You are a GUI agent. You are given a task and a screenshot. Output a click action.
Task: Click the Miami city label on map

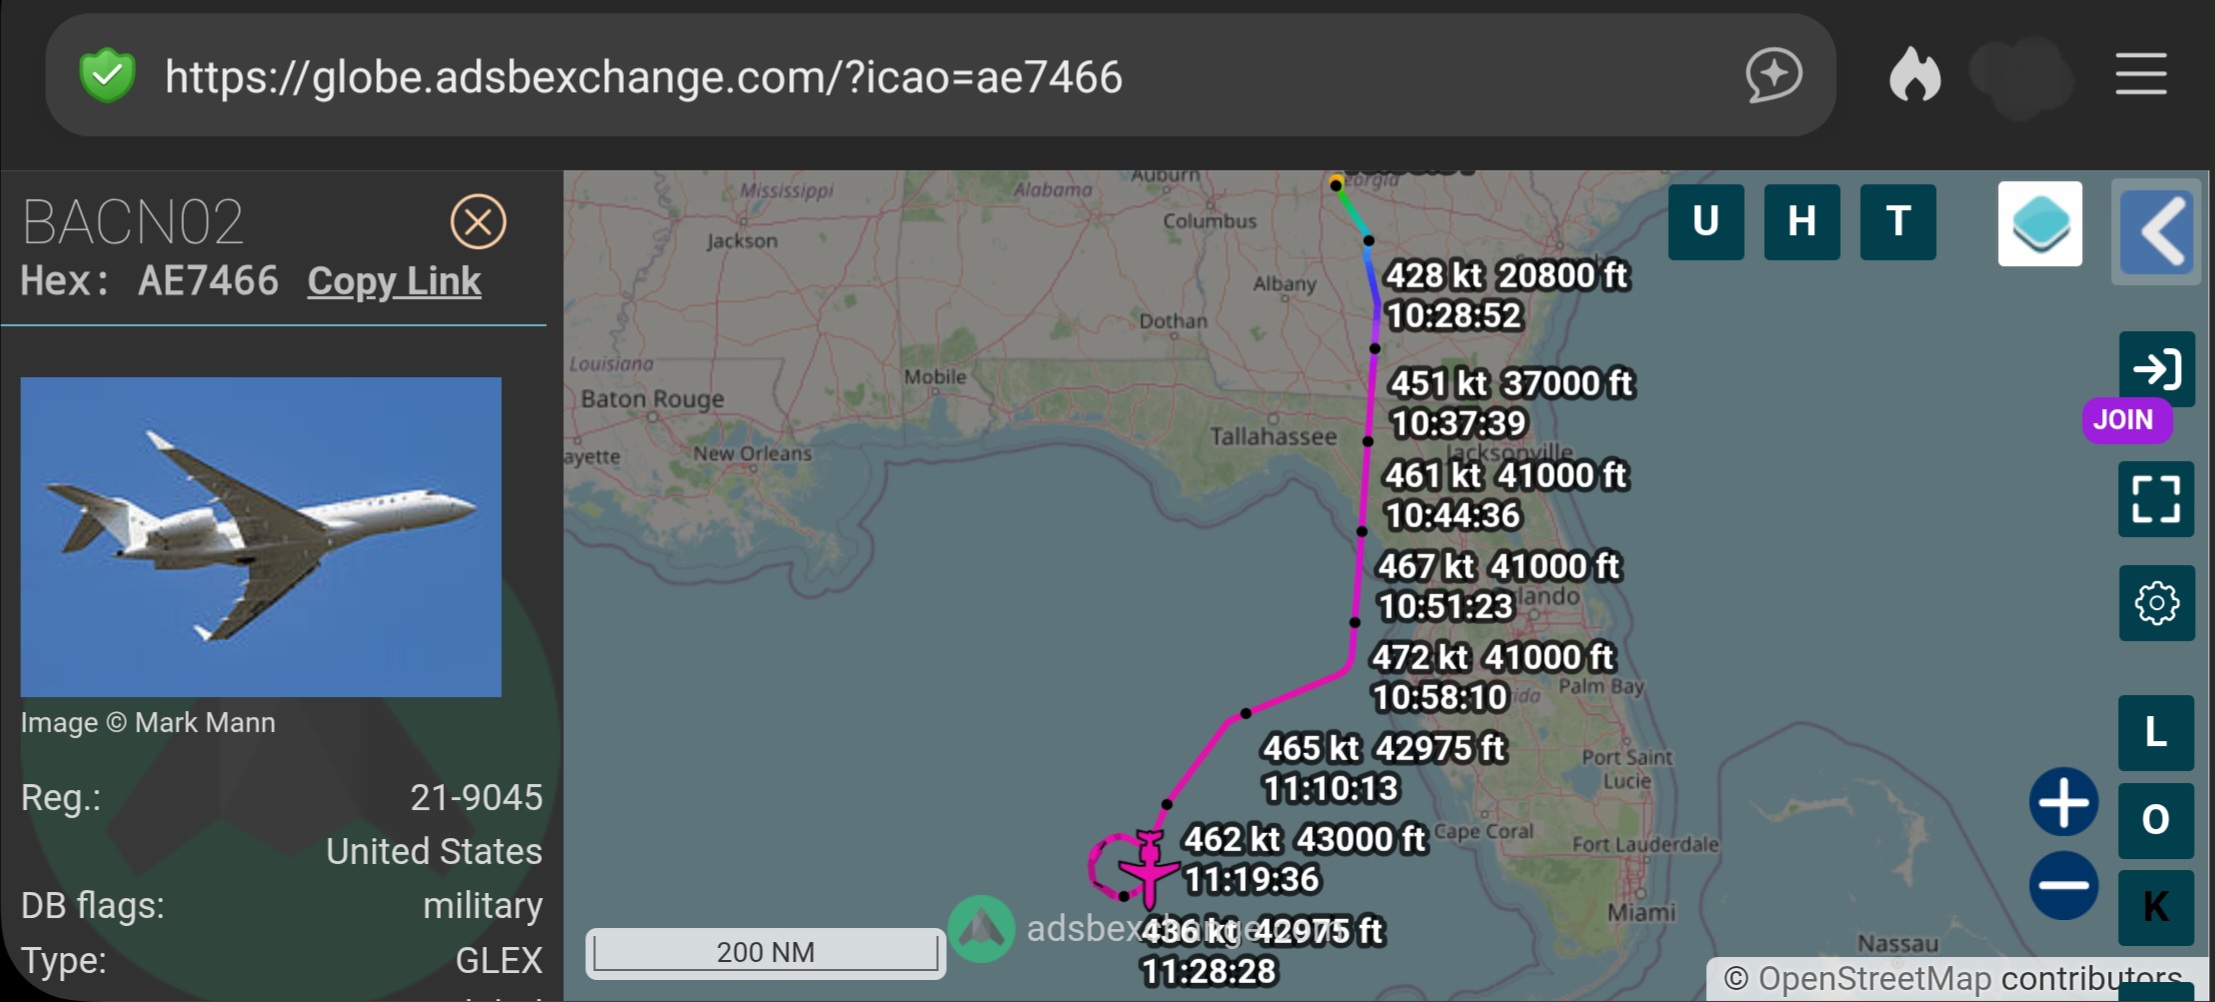click(1641, 913)
